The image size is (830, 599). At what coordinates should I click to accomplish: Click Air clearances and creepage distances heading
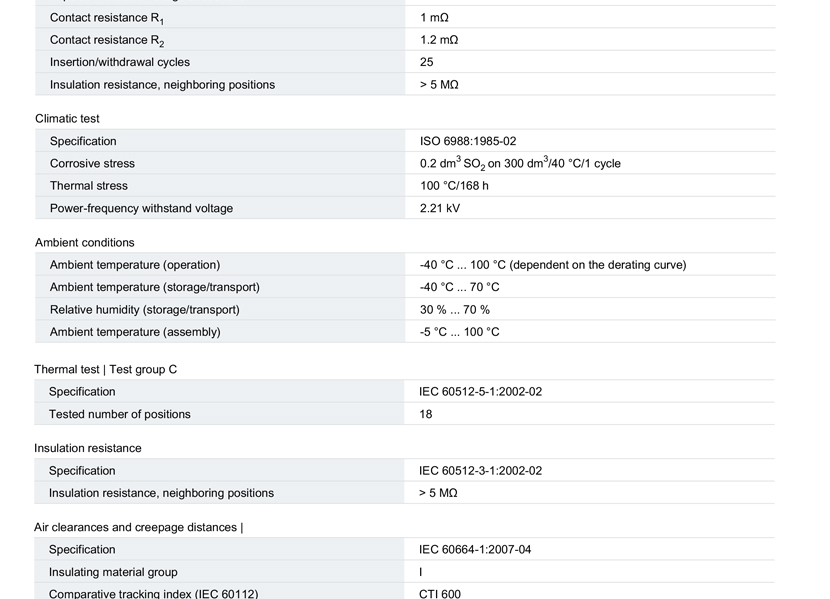coord(138,527)
